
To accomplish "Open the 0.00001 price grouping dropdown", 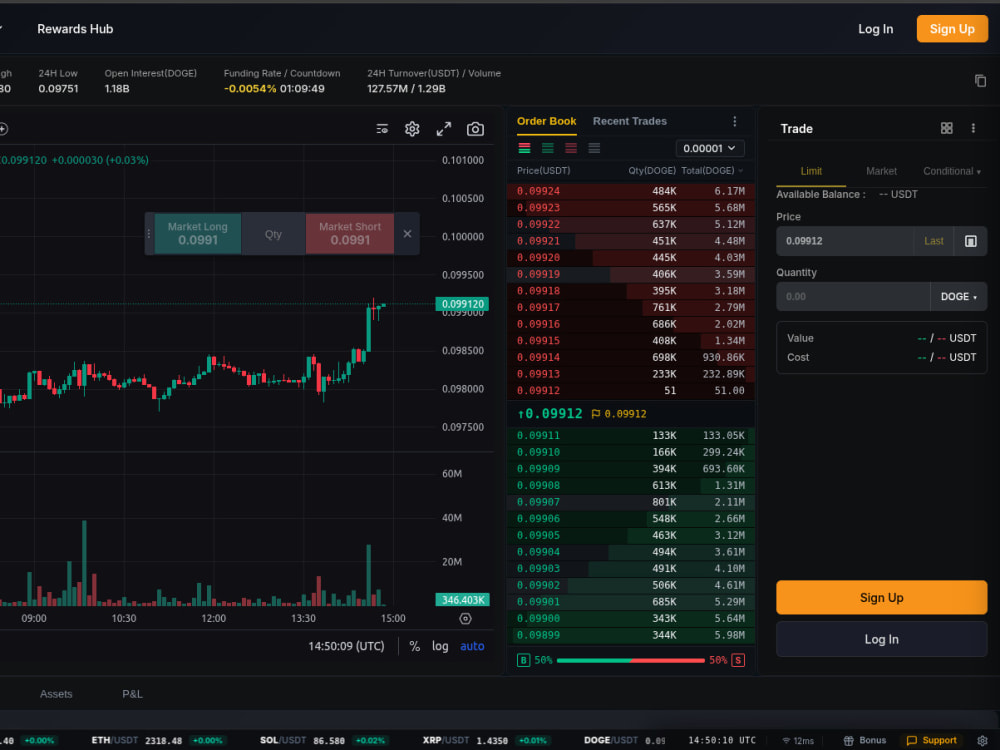I will click(x=710, y=148).
